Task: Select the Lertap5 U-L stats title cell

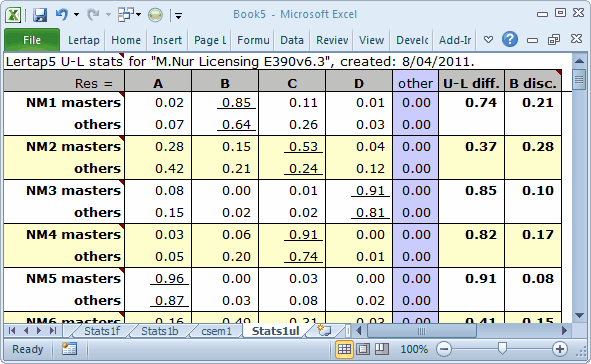Action: tap(240, 61)
